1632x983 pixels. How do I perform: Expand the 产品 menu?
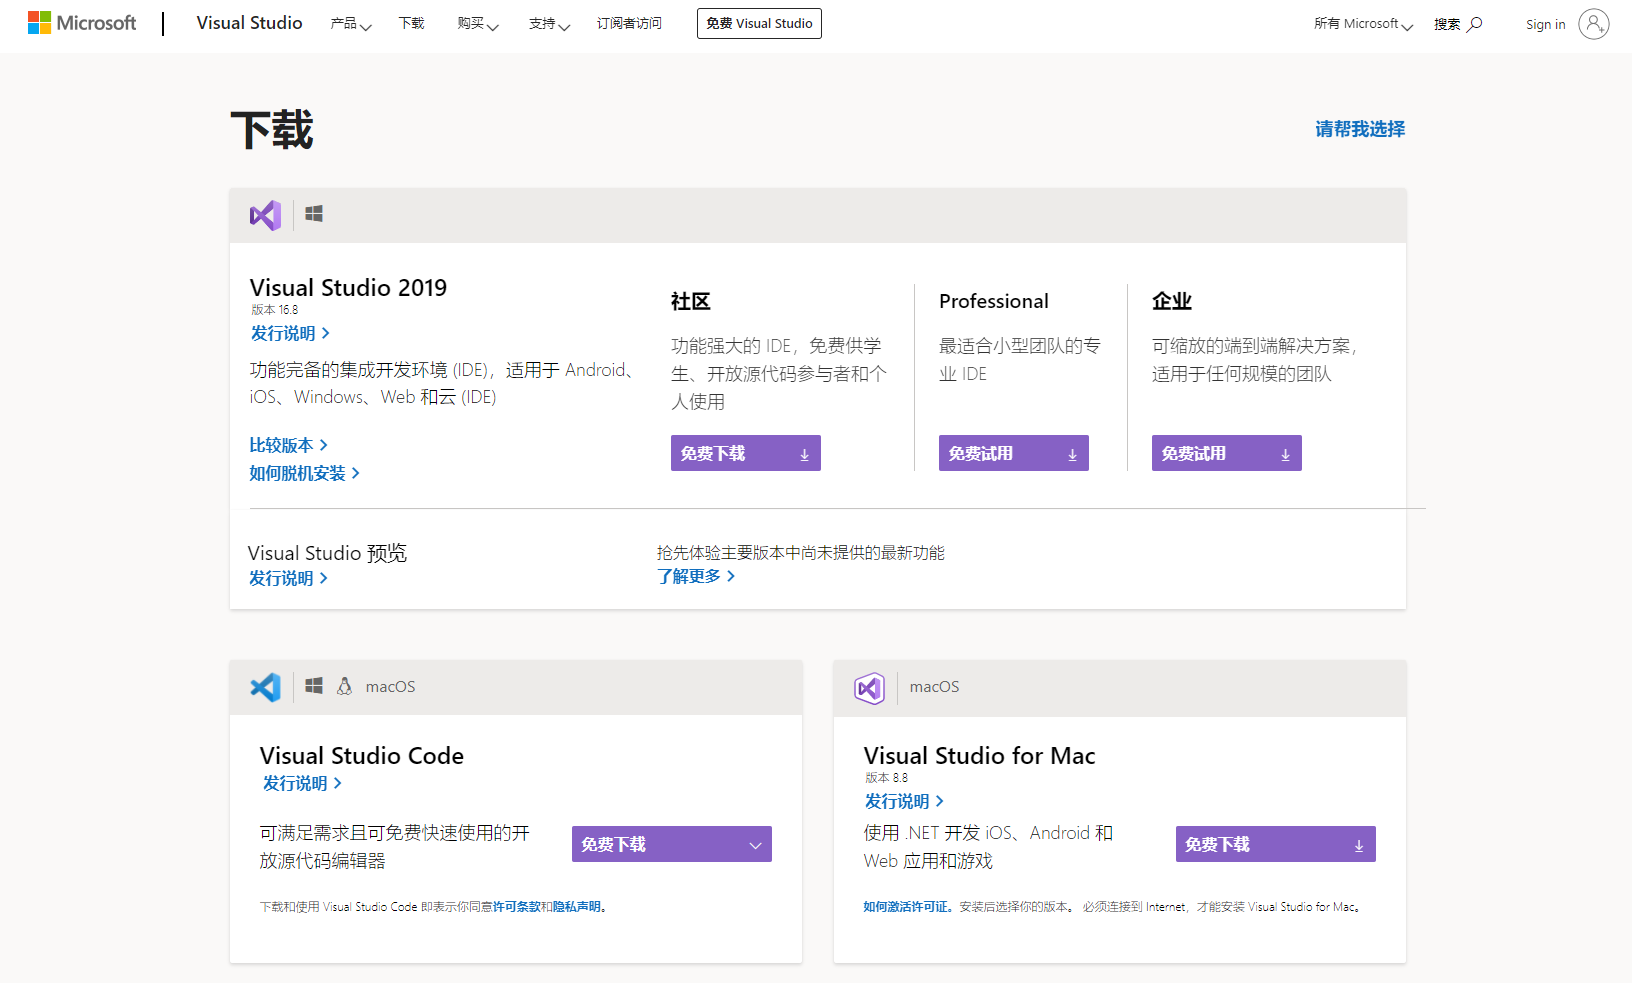351,24
